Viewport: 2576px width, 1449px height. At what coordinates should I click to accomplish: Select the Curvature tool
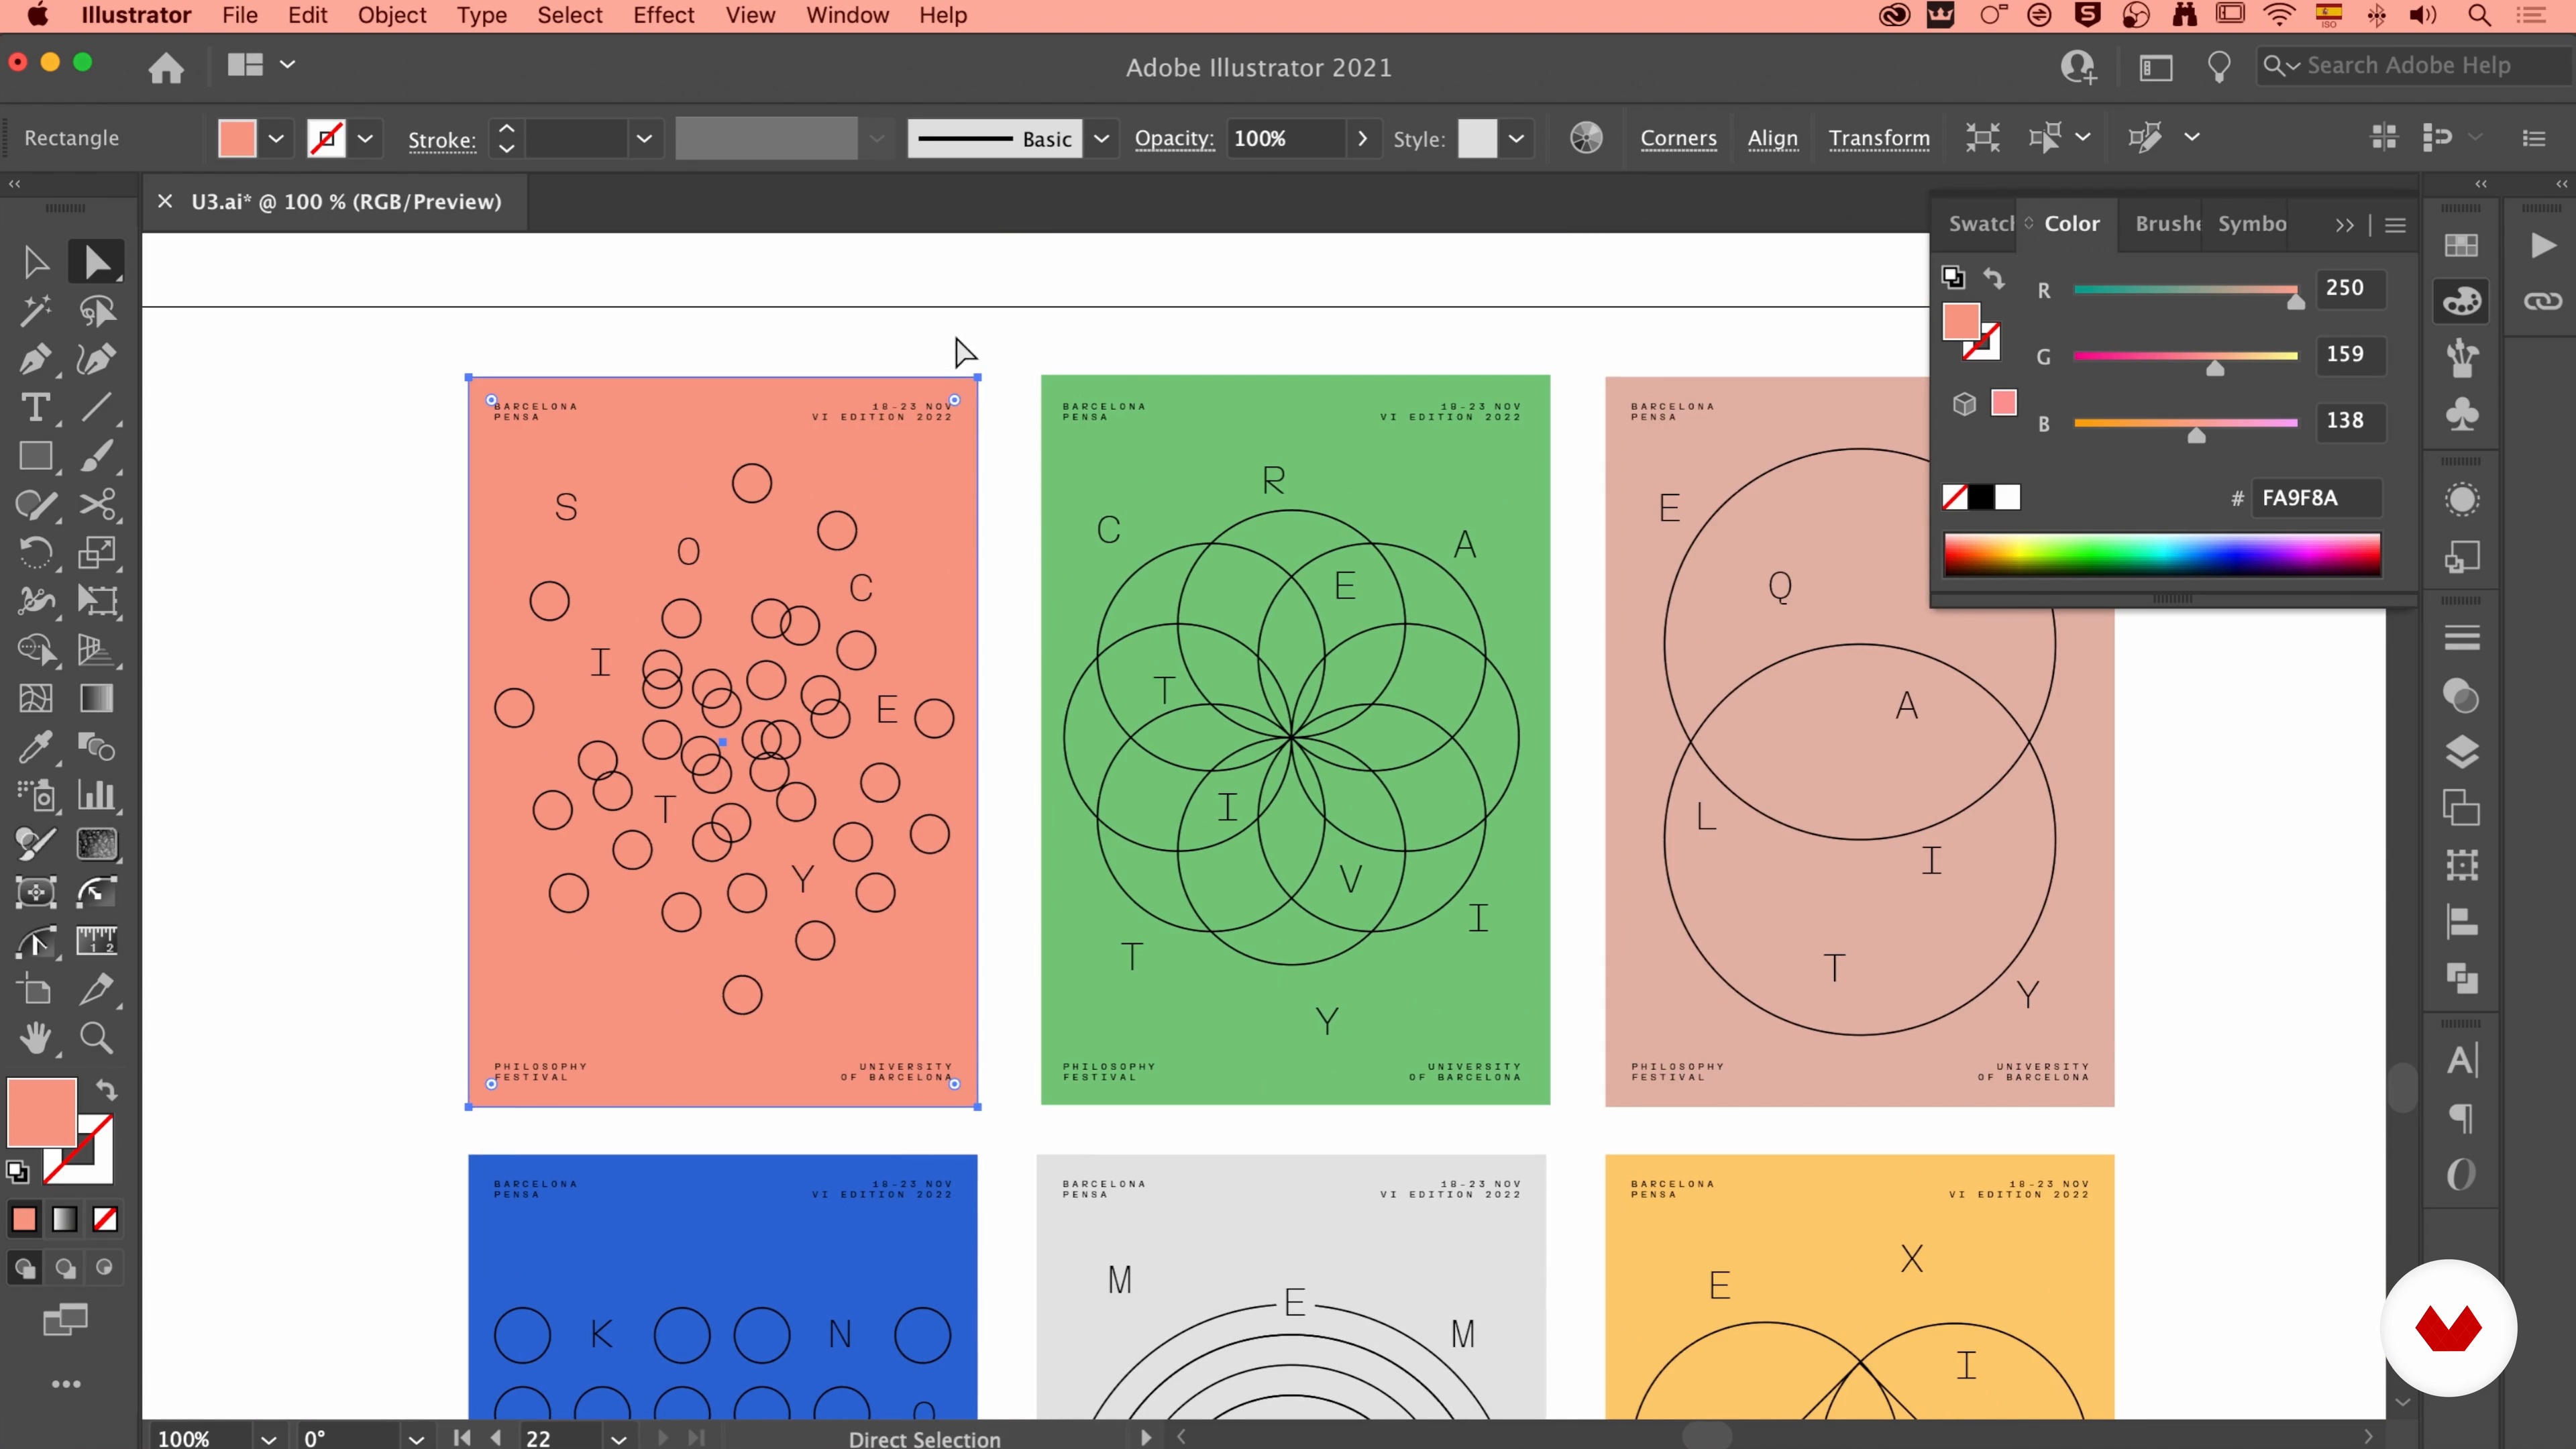click(x=97, y=359)
